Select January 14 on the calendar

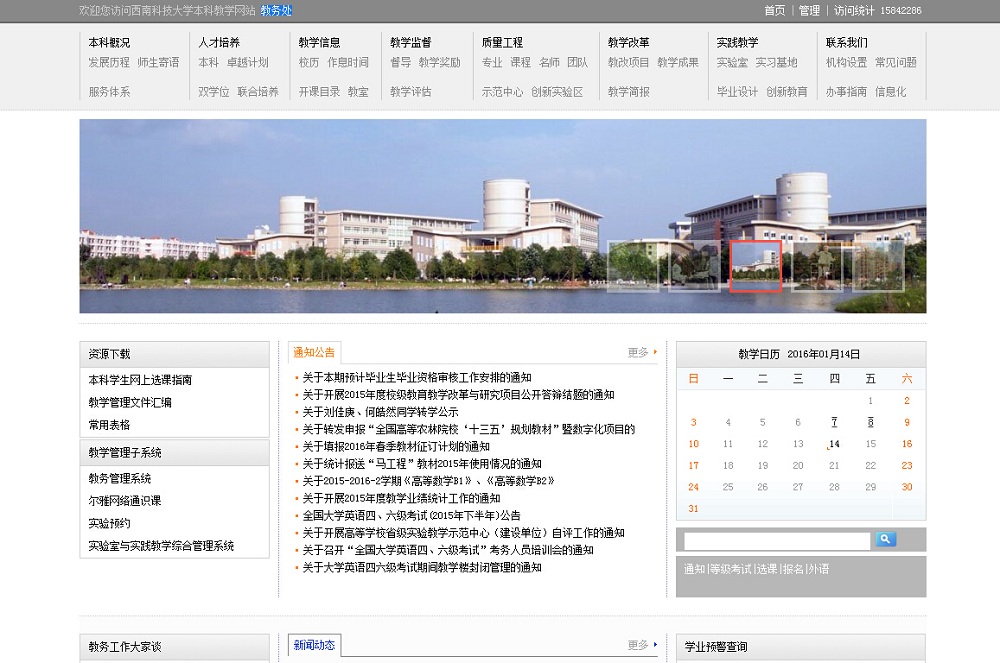pos(834,444)
